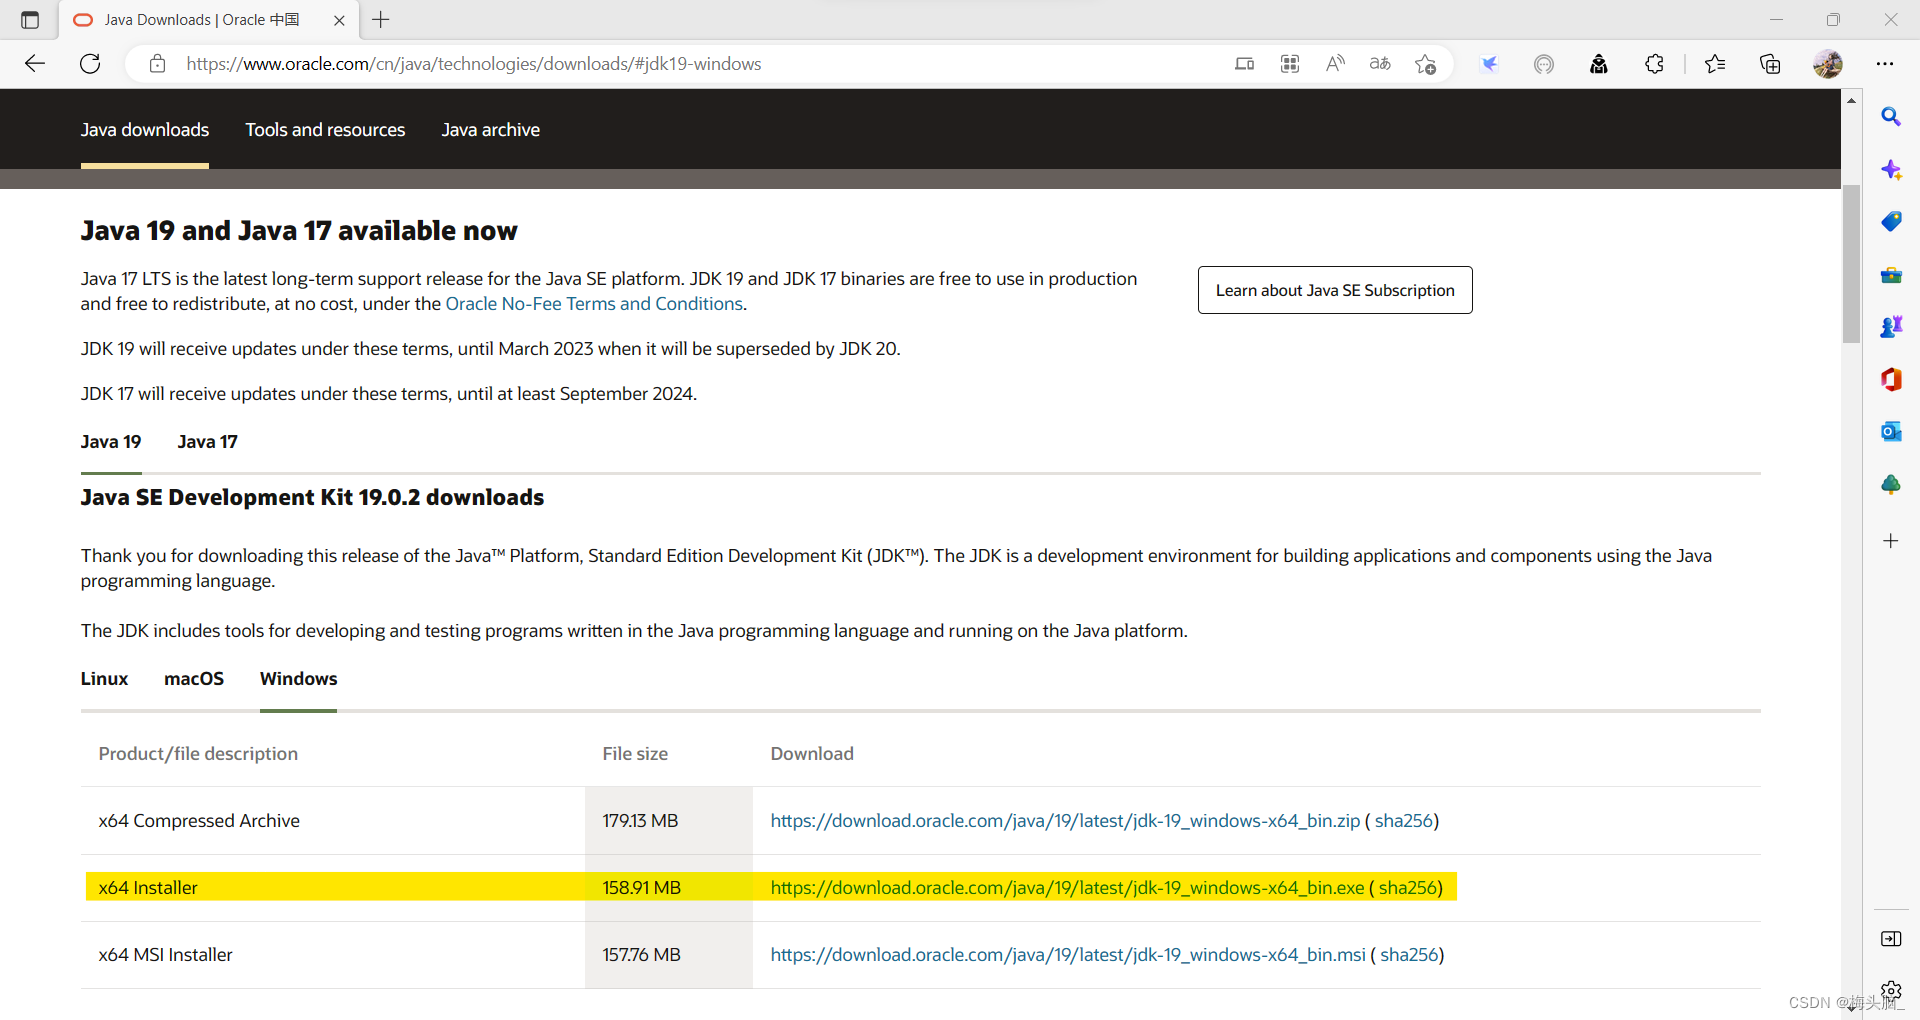Open the Favorites list icon
1920x1020 pixels.
point(1715,64)
